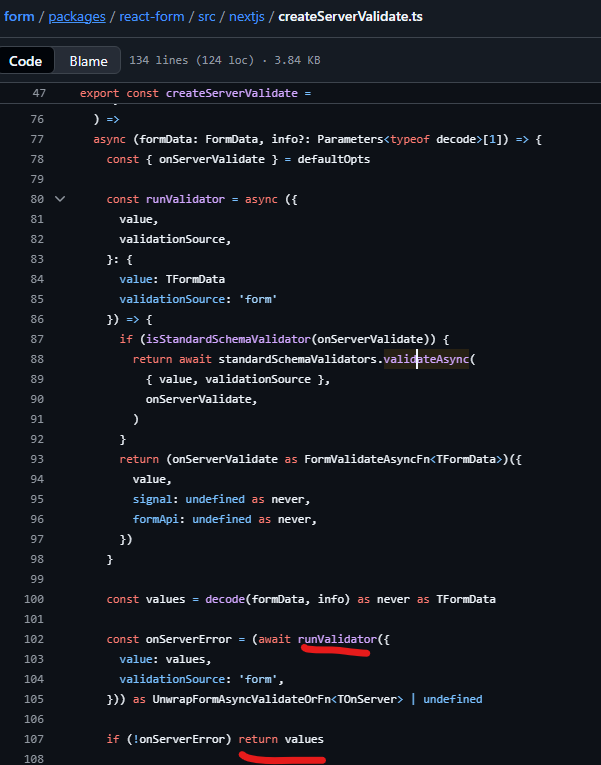This screenshot has height=765, width=601.
Task: Click onServerError constant on line 102
Action: tap(189, 639)
